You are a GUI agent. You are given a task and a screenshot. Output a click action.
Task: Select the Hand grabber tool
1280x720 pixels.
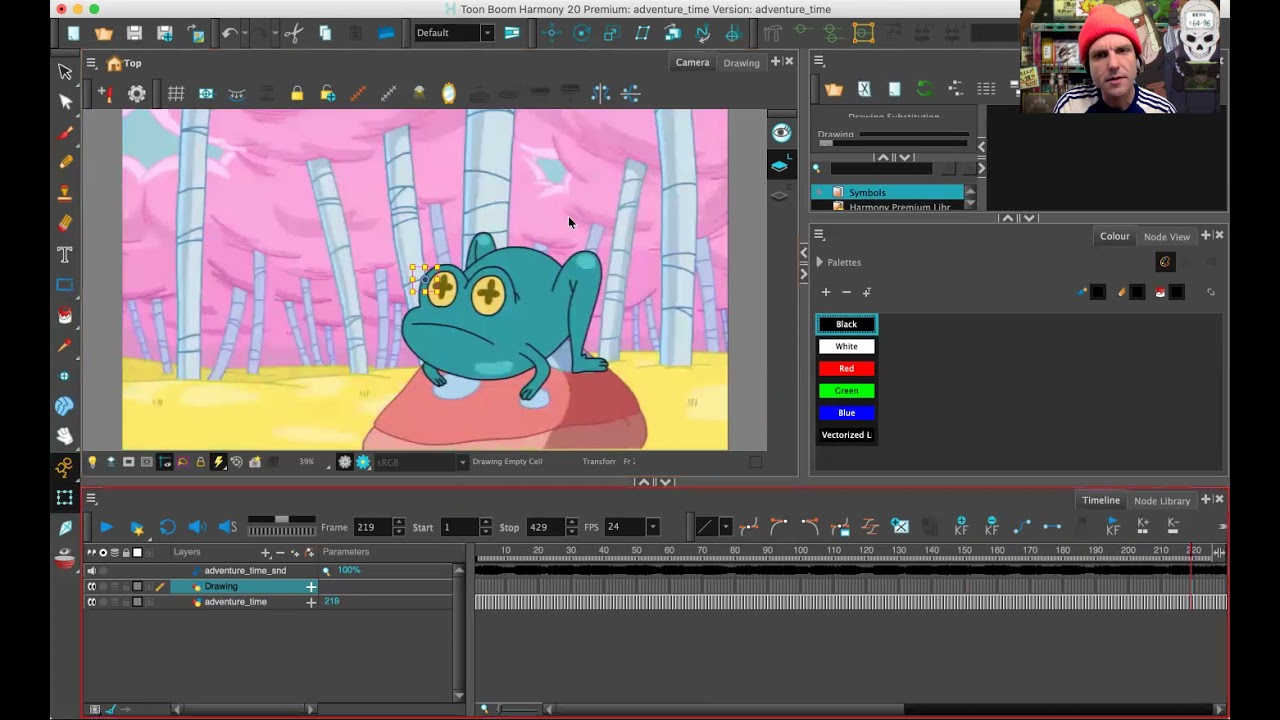tap(65, 436)
